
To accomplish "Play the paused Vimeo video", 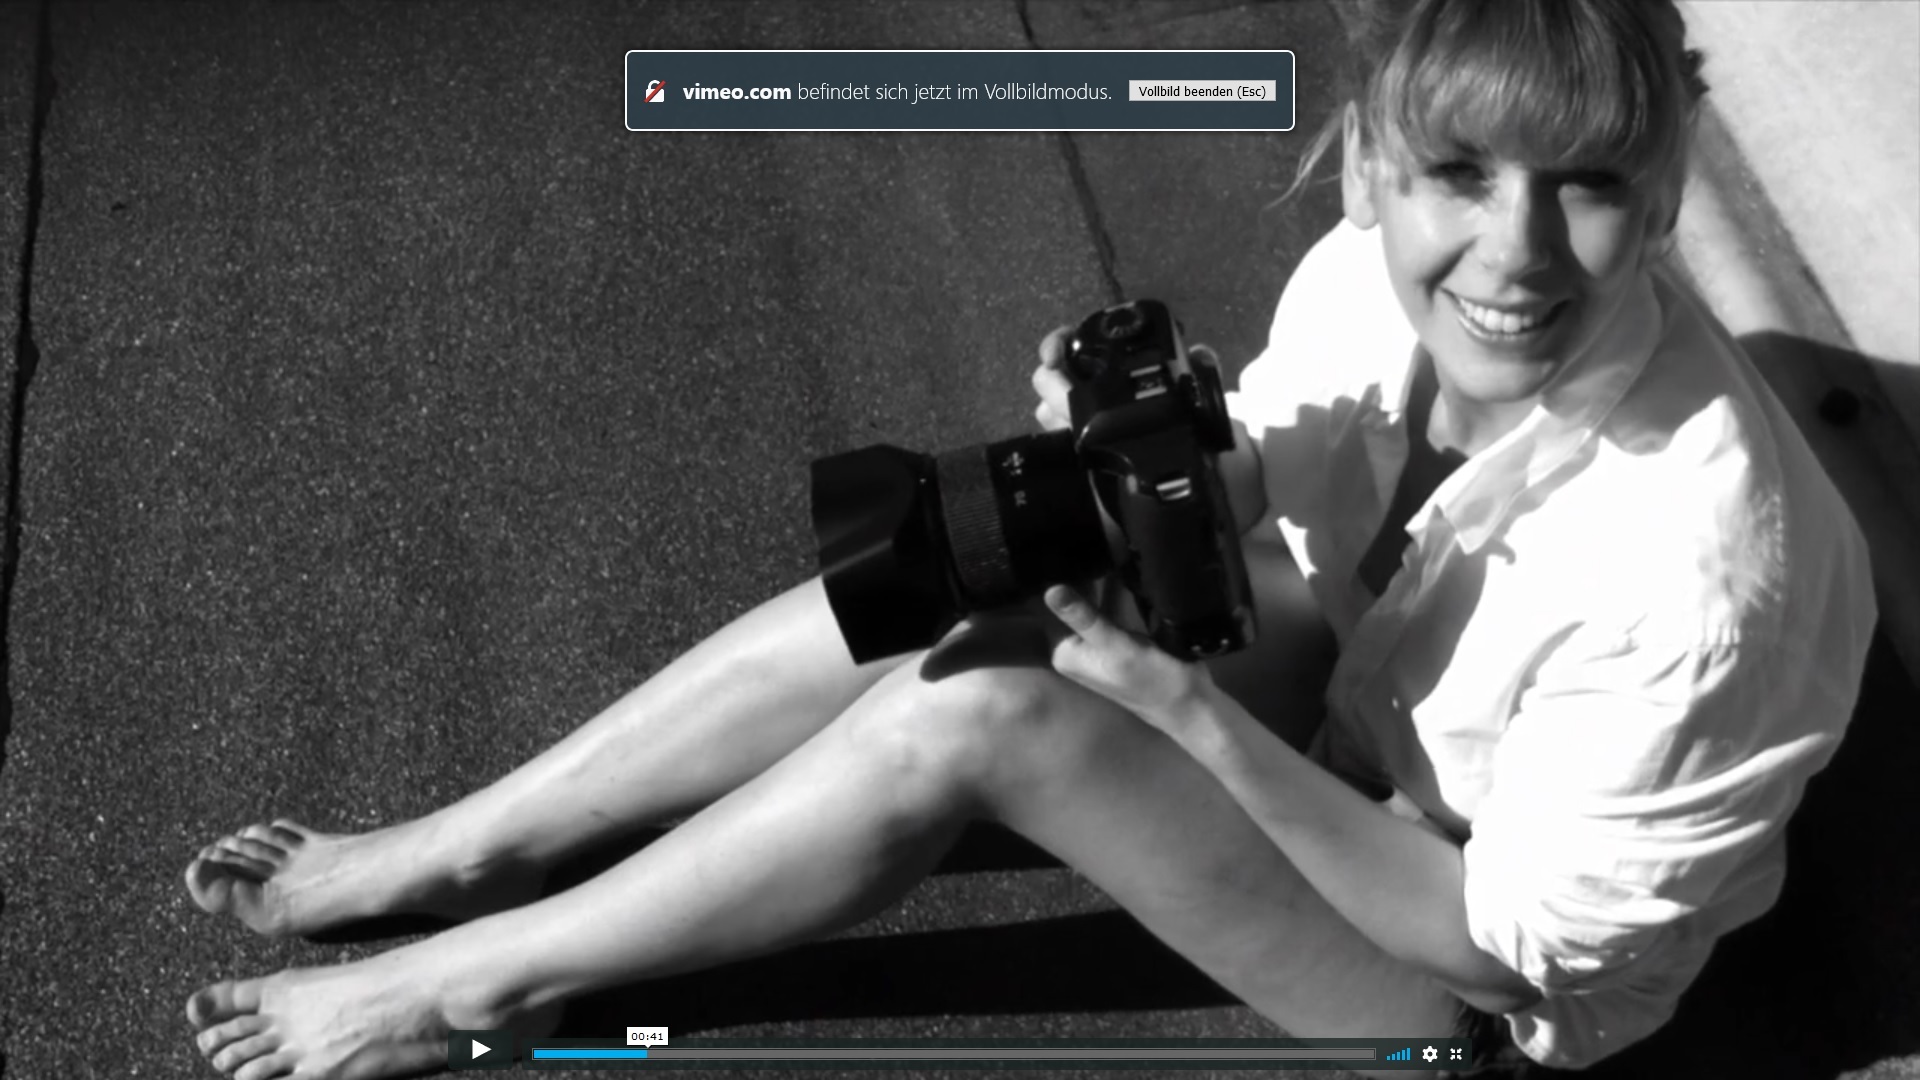I will 480,1050.
